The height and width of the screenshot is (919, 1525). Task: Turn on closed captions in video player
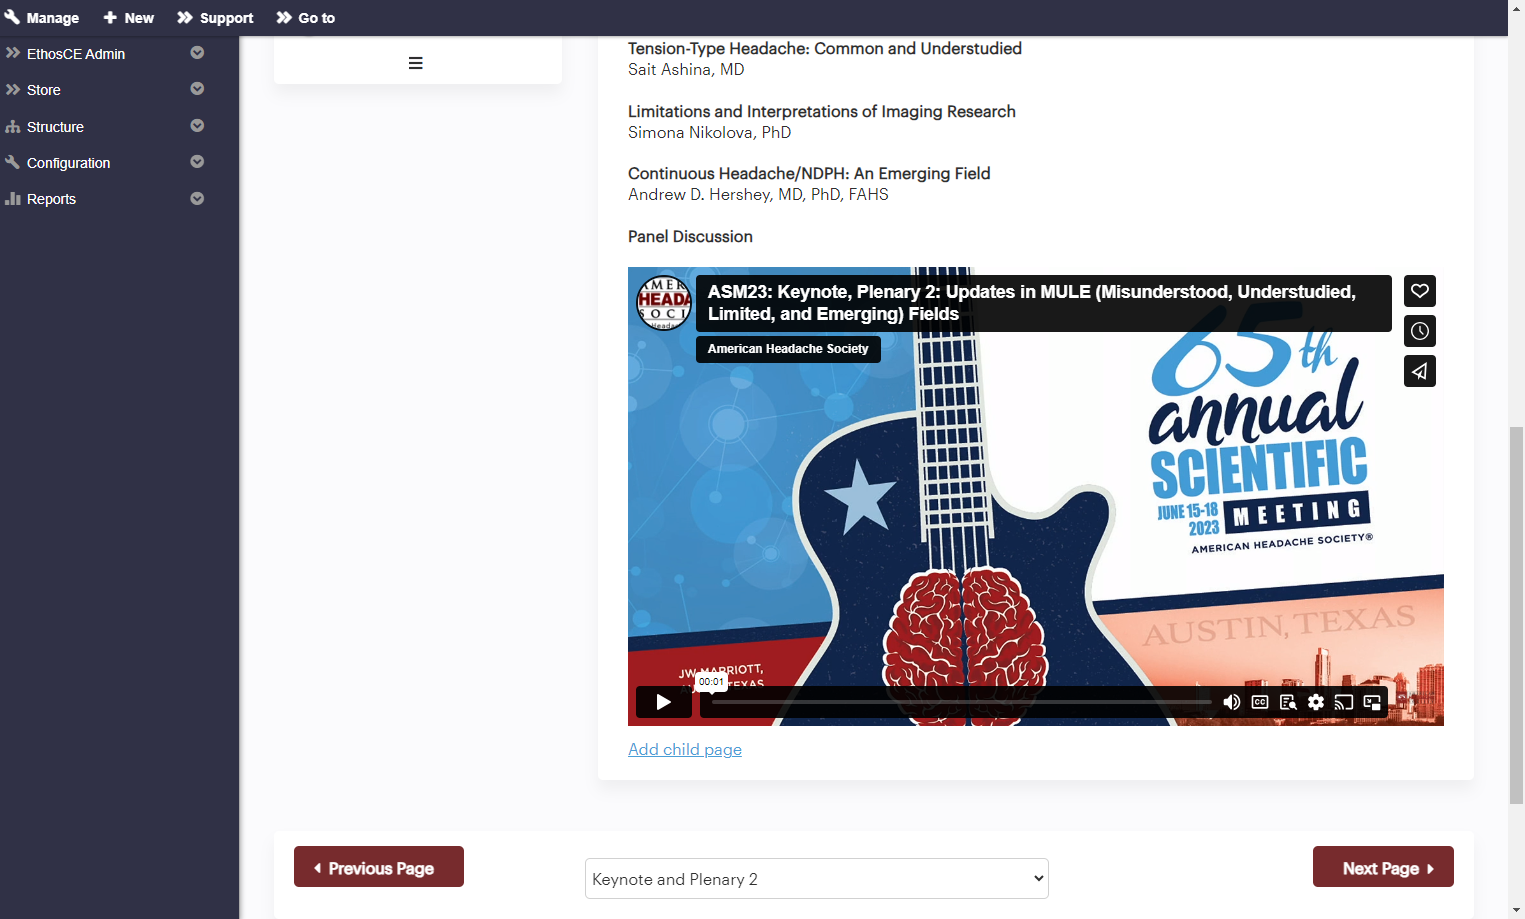pyautogui.click(x=1260, y=702)
